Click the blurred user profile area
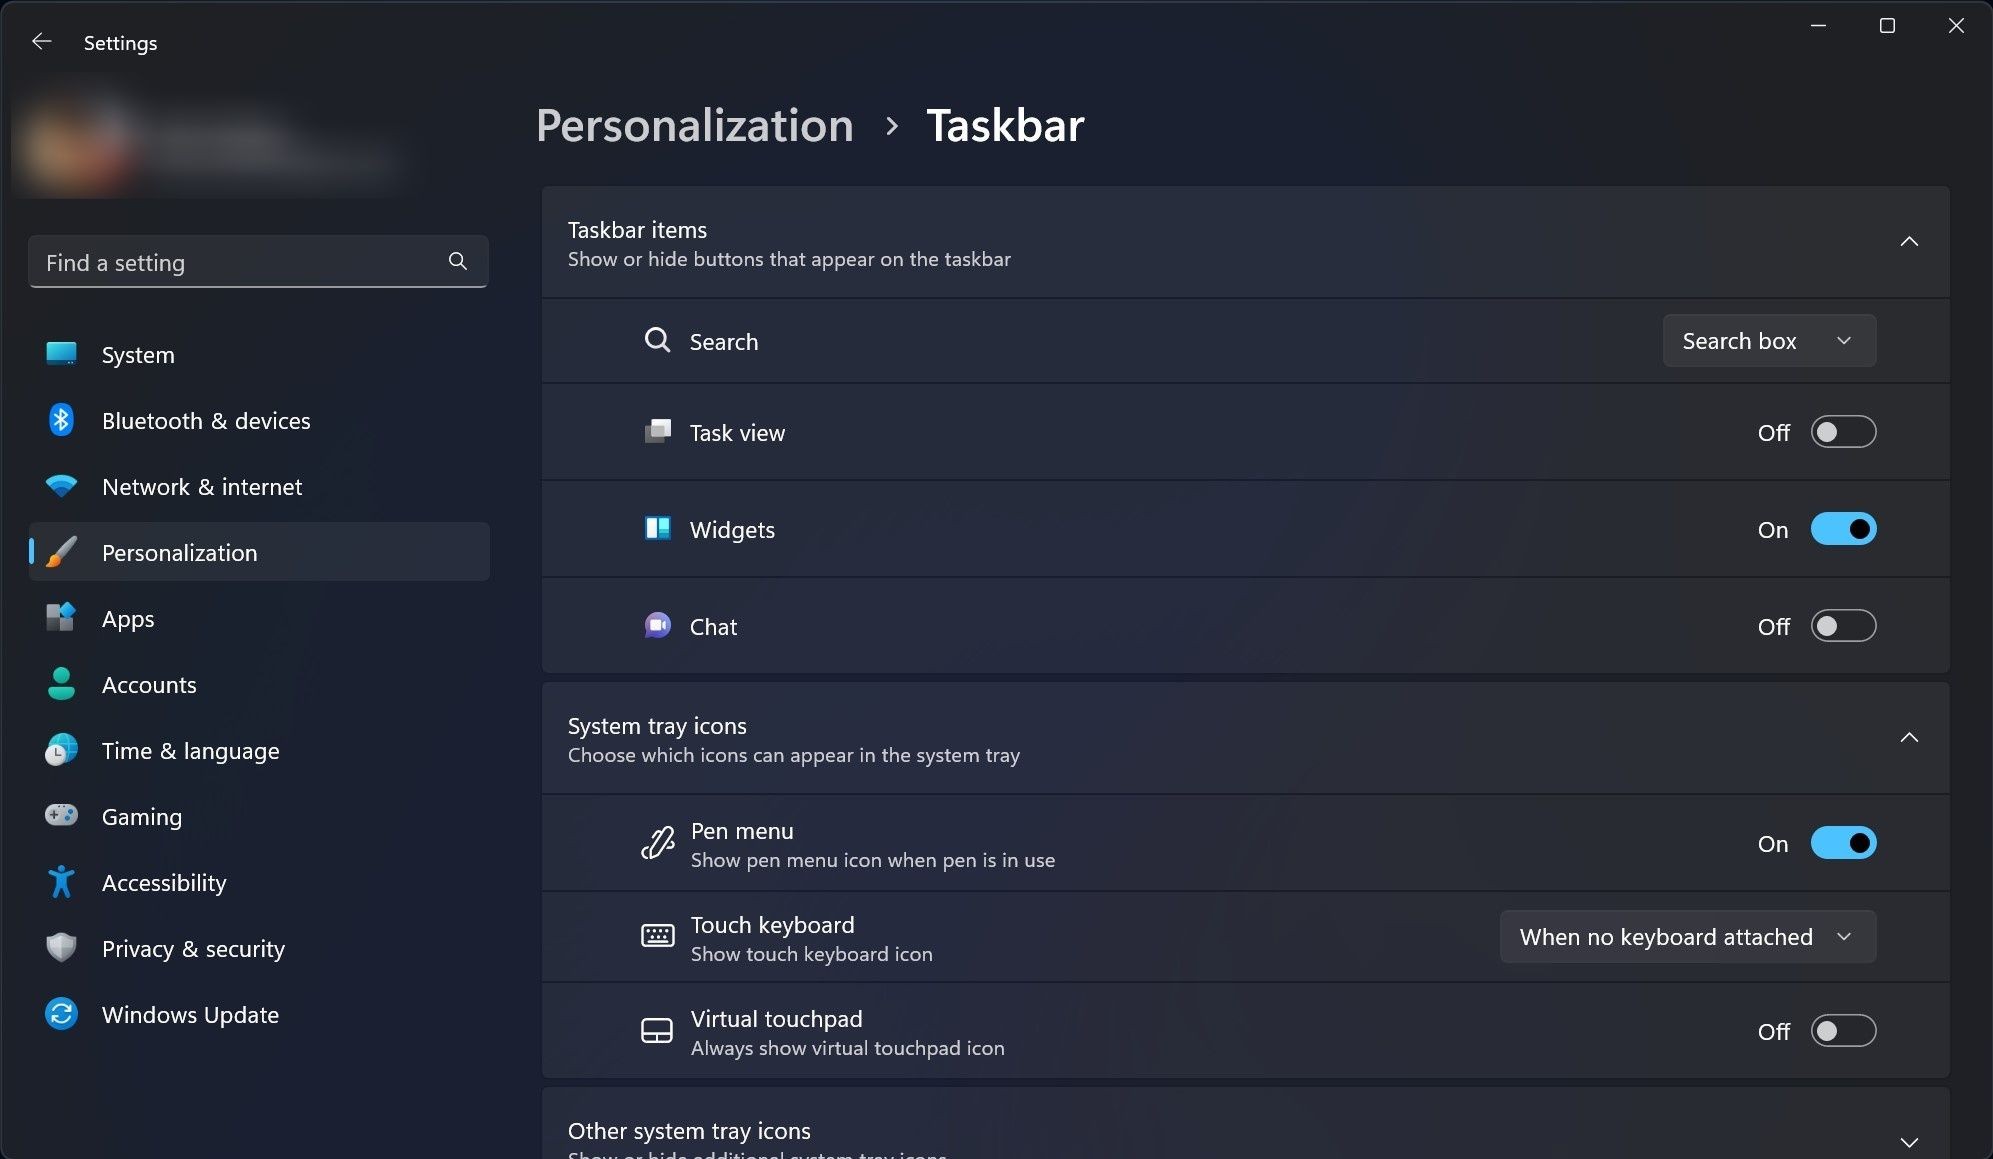Viewport: 1993px width, 1159px height. (x=210, y=145)
